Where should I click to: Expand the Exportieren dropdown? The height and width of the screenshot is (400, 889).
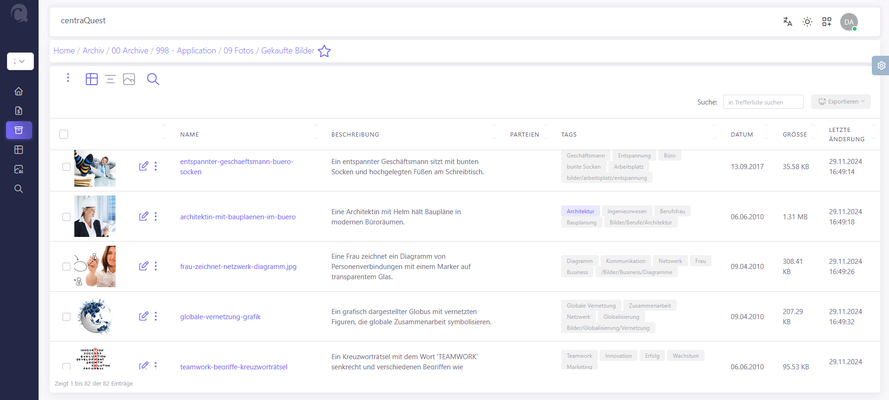[840, 101]
